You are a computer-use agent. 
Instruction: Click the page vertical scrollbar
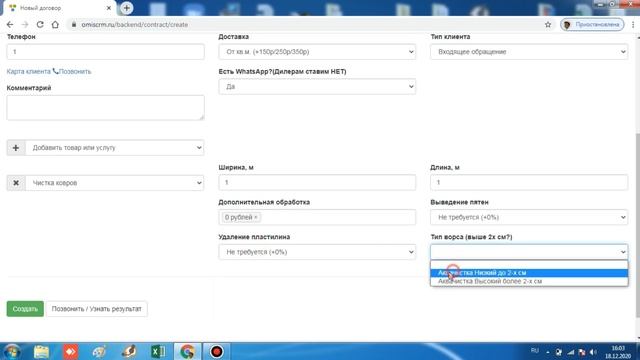[638, 224]
